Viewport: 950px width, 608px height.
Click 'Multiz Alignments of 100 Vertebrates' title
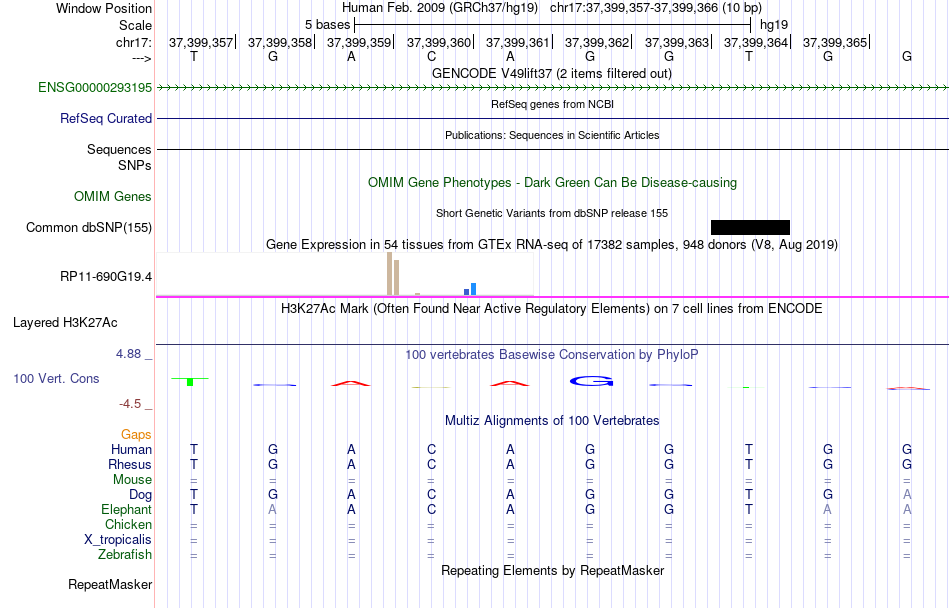[x=552, y=420]
